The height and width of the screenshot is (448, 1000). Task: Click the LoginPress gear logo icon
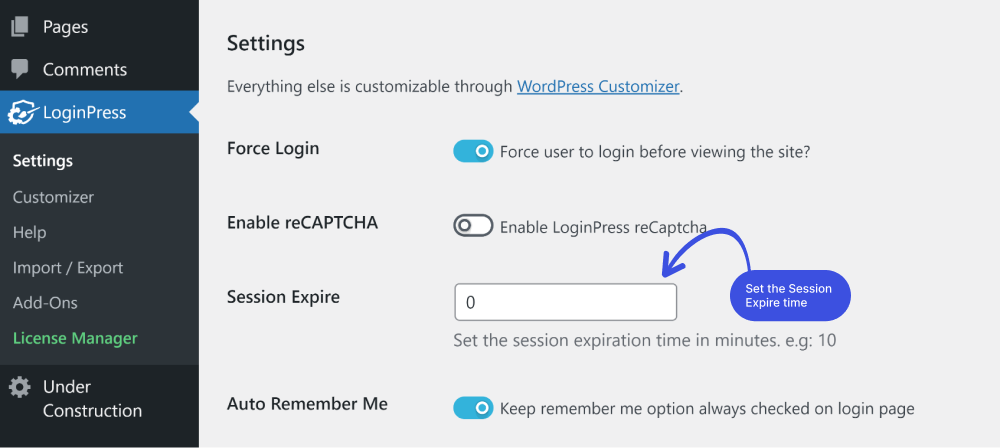(21, 112)
